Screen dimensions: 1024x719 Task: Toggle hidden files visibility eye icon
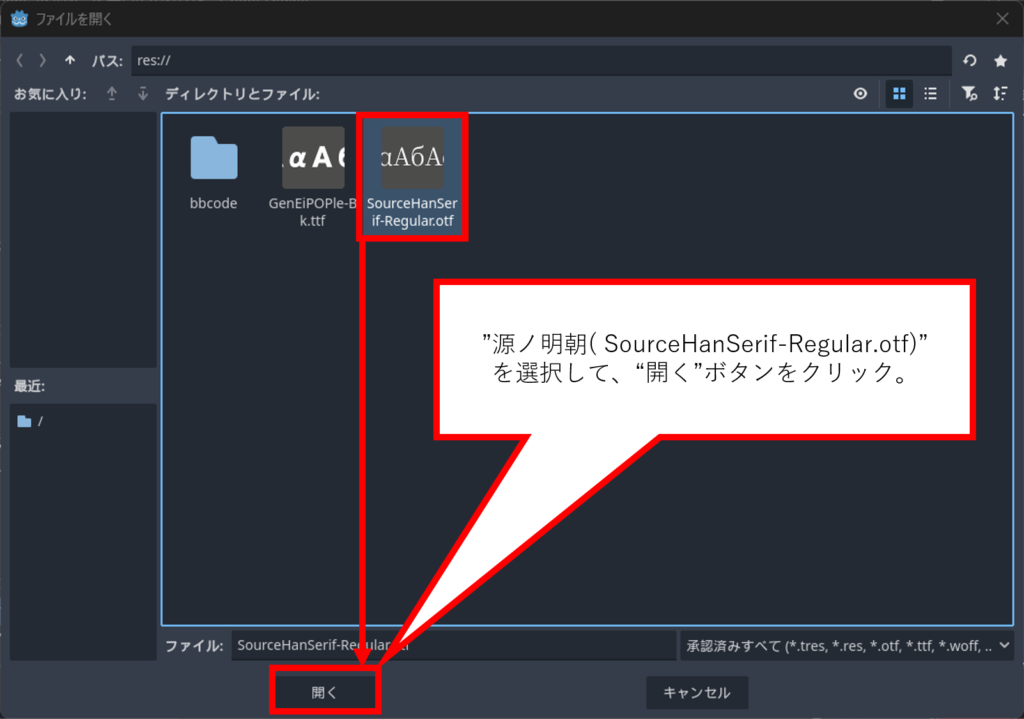(x=860, y=94)
